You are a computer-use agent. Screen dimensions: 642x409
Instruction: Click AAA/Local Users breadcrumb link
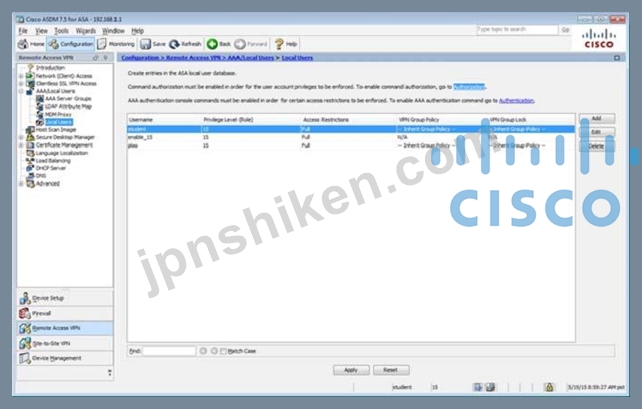(251, 58)
